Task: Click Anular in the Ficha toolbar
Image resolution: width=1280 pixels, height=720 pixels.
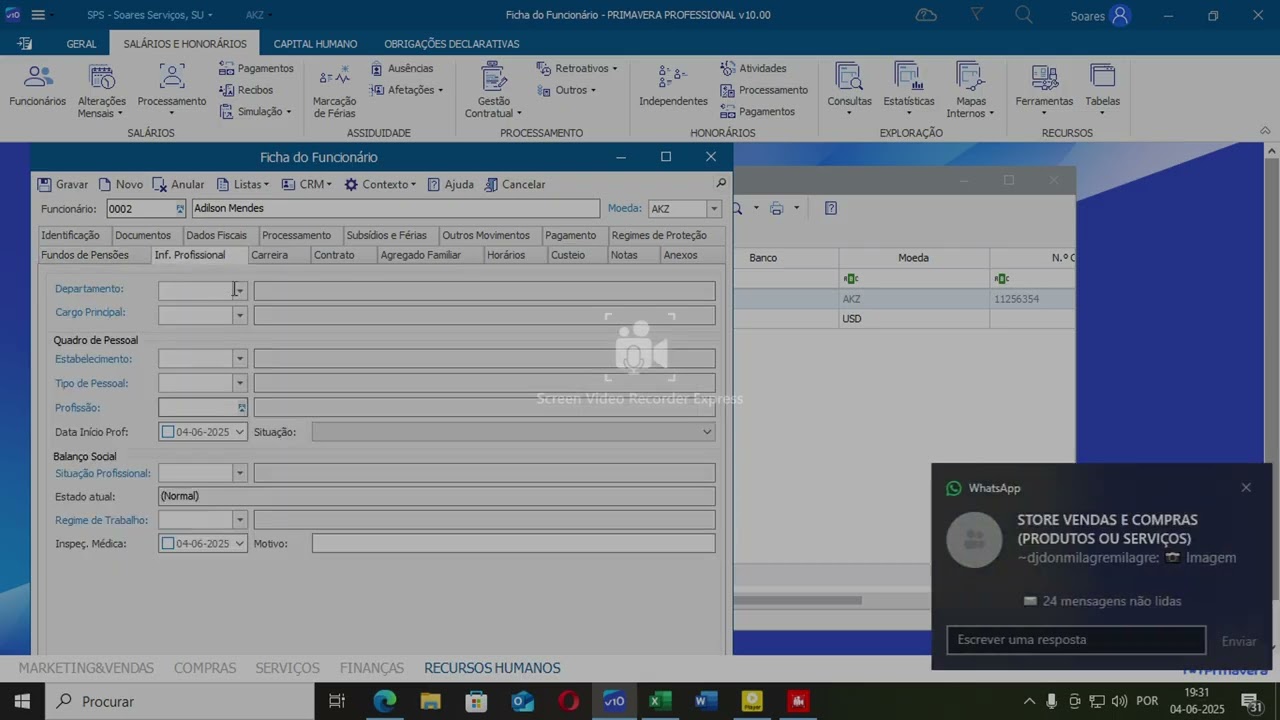Action: (x=178, y=184)
